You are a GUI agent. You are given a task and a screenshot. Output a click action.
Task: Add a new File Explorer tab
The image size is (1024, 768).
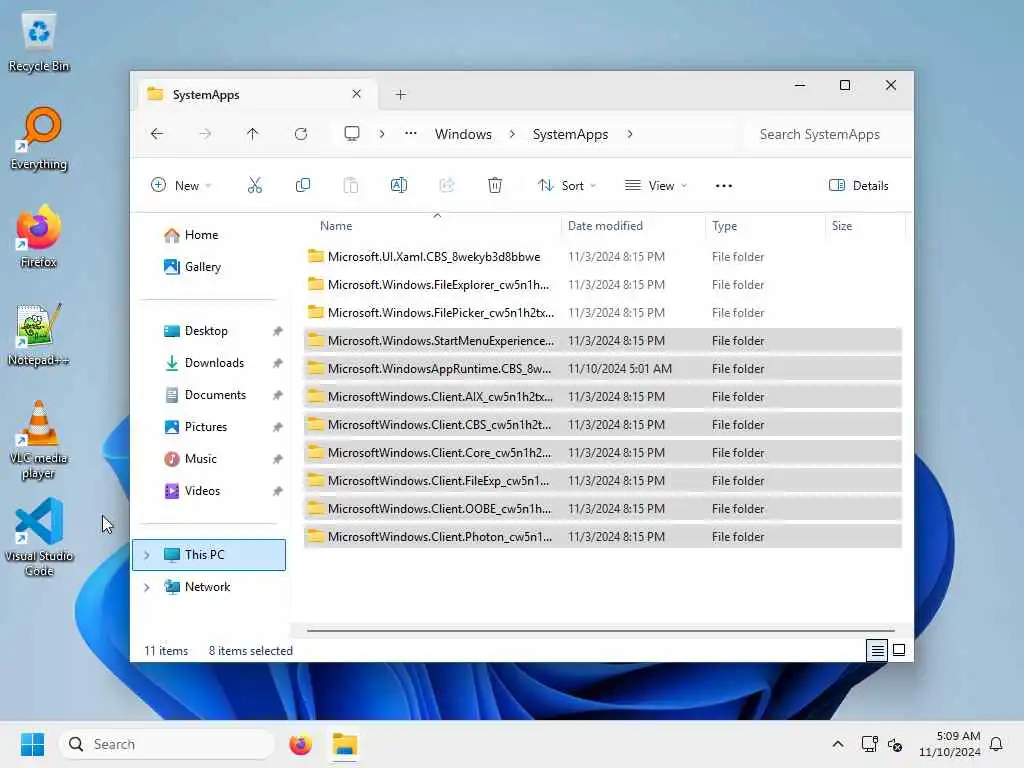pyautogui.click(x=400, y=95)
